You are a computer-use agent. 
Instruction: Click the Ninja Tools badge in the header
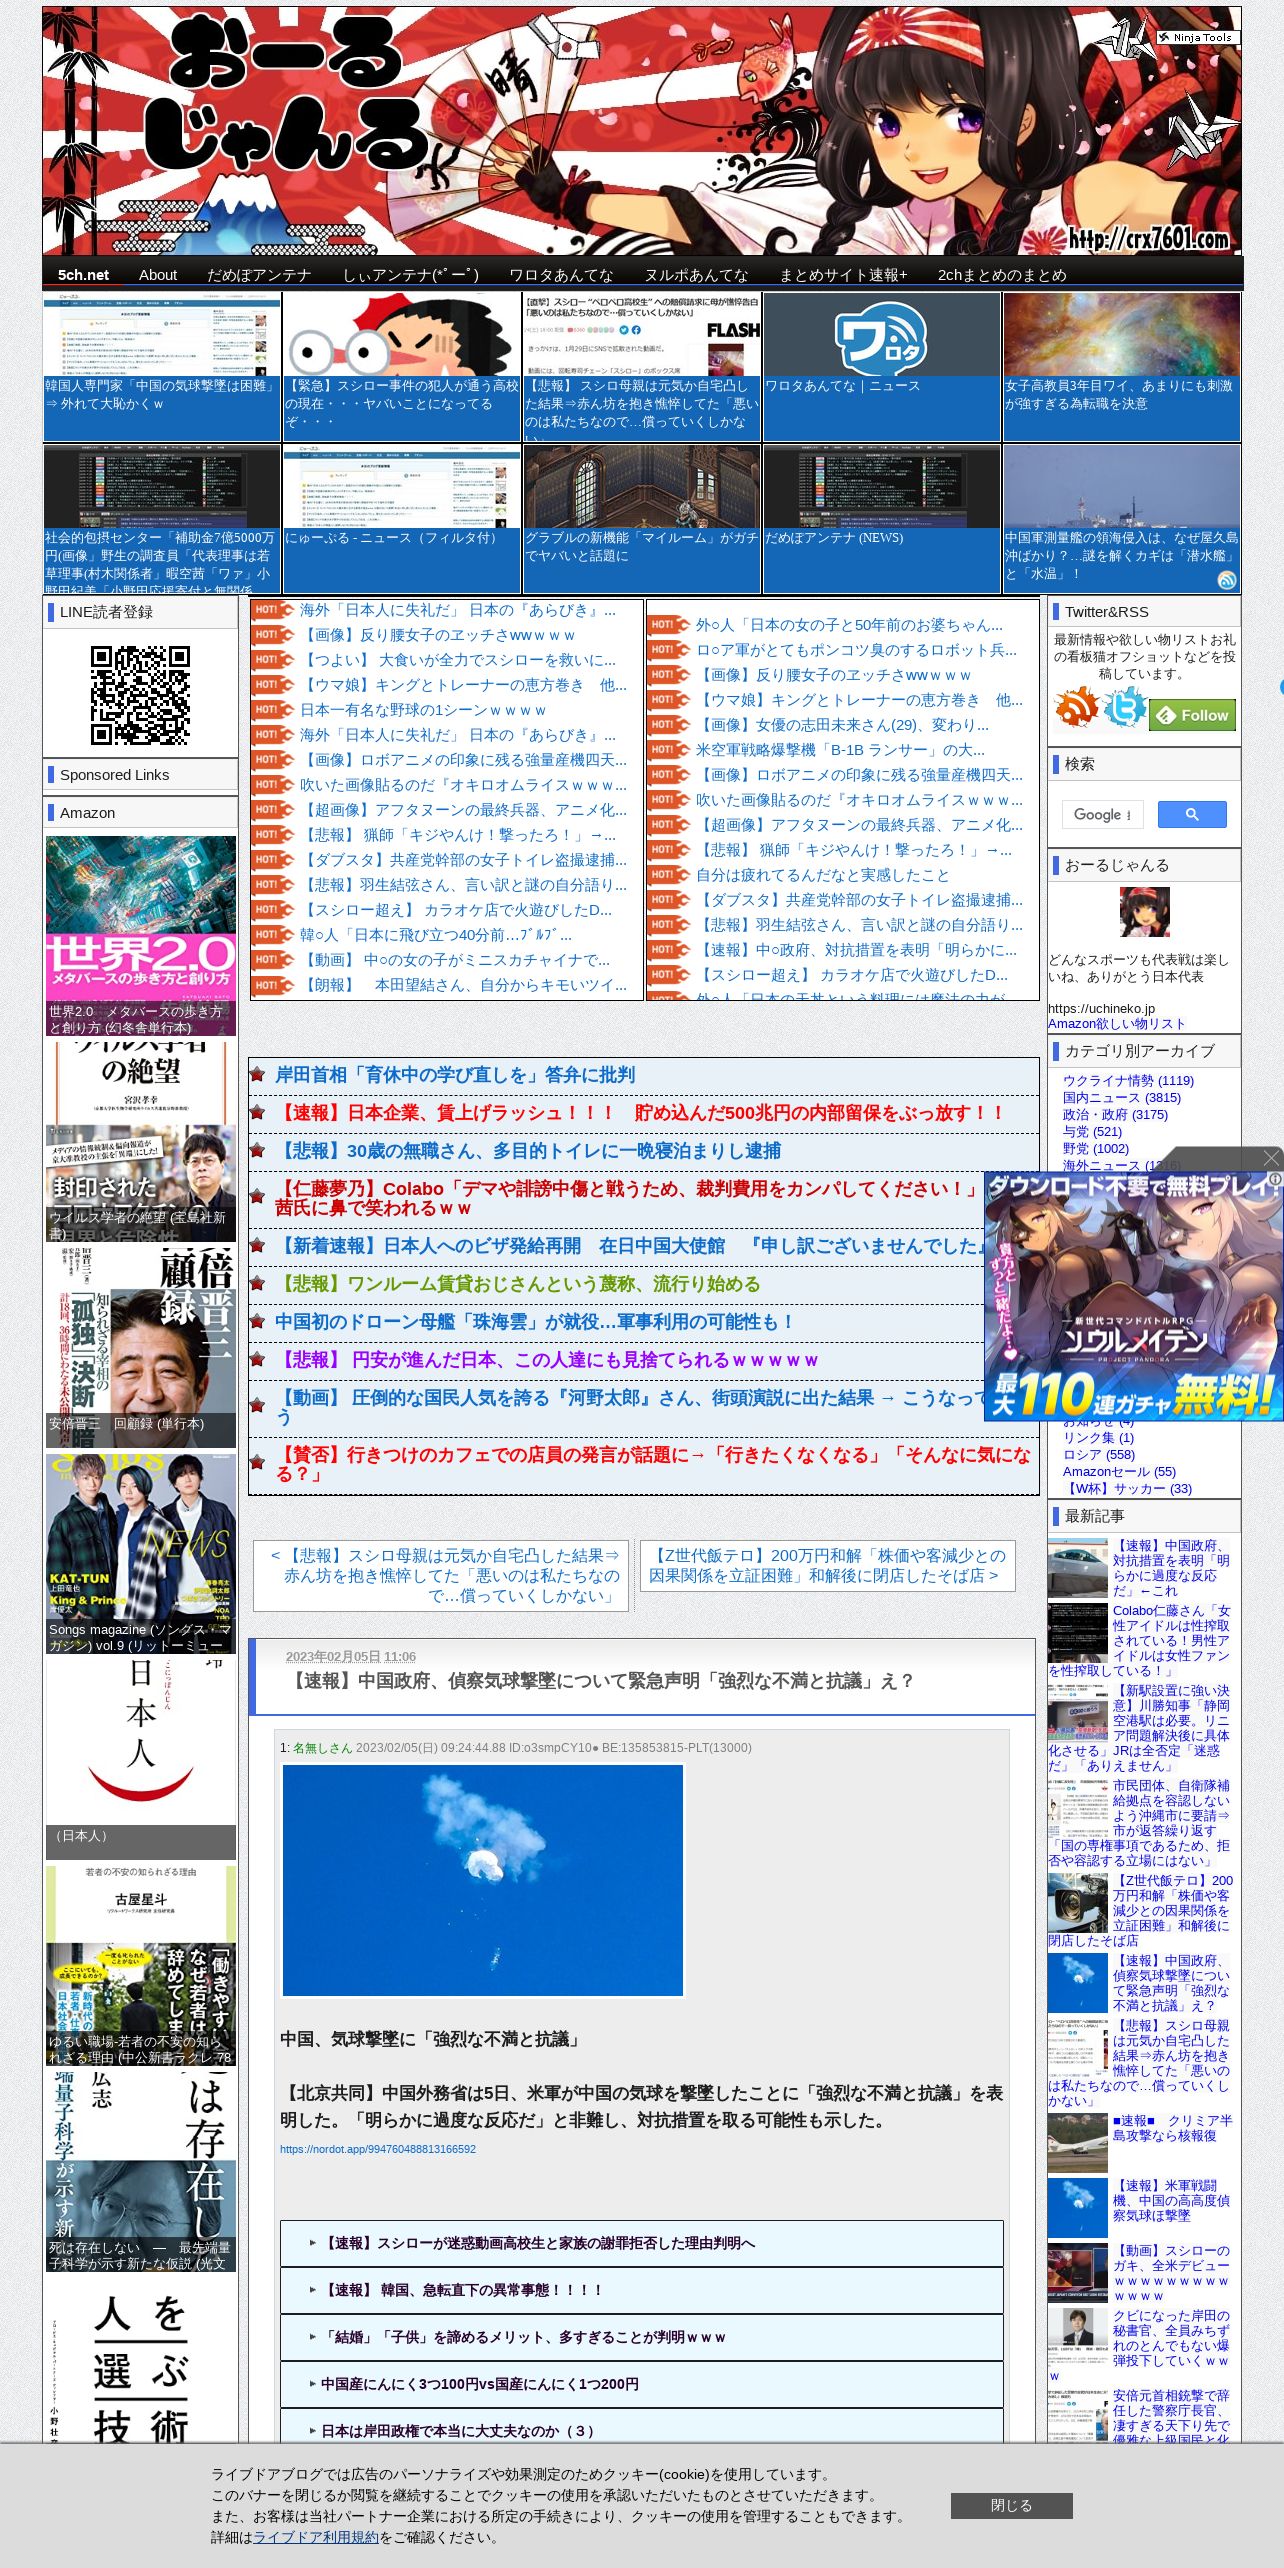pos(1197,37)
